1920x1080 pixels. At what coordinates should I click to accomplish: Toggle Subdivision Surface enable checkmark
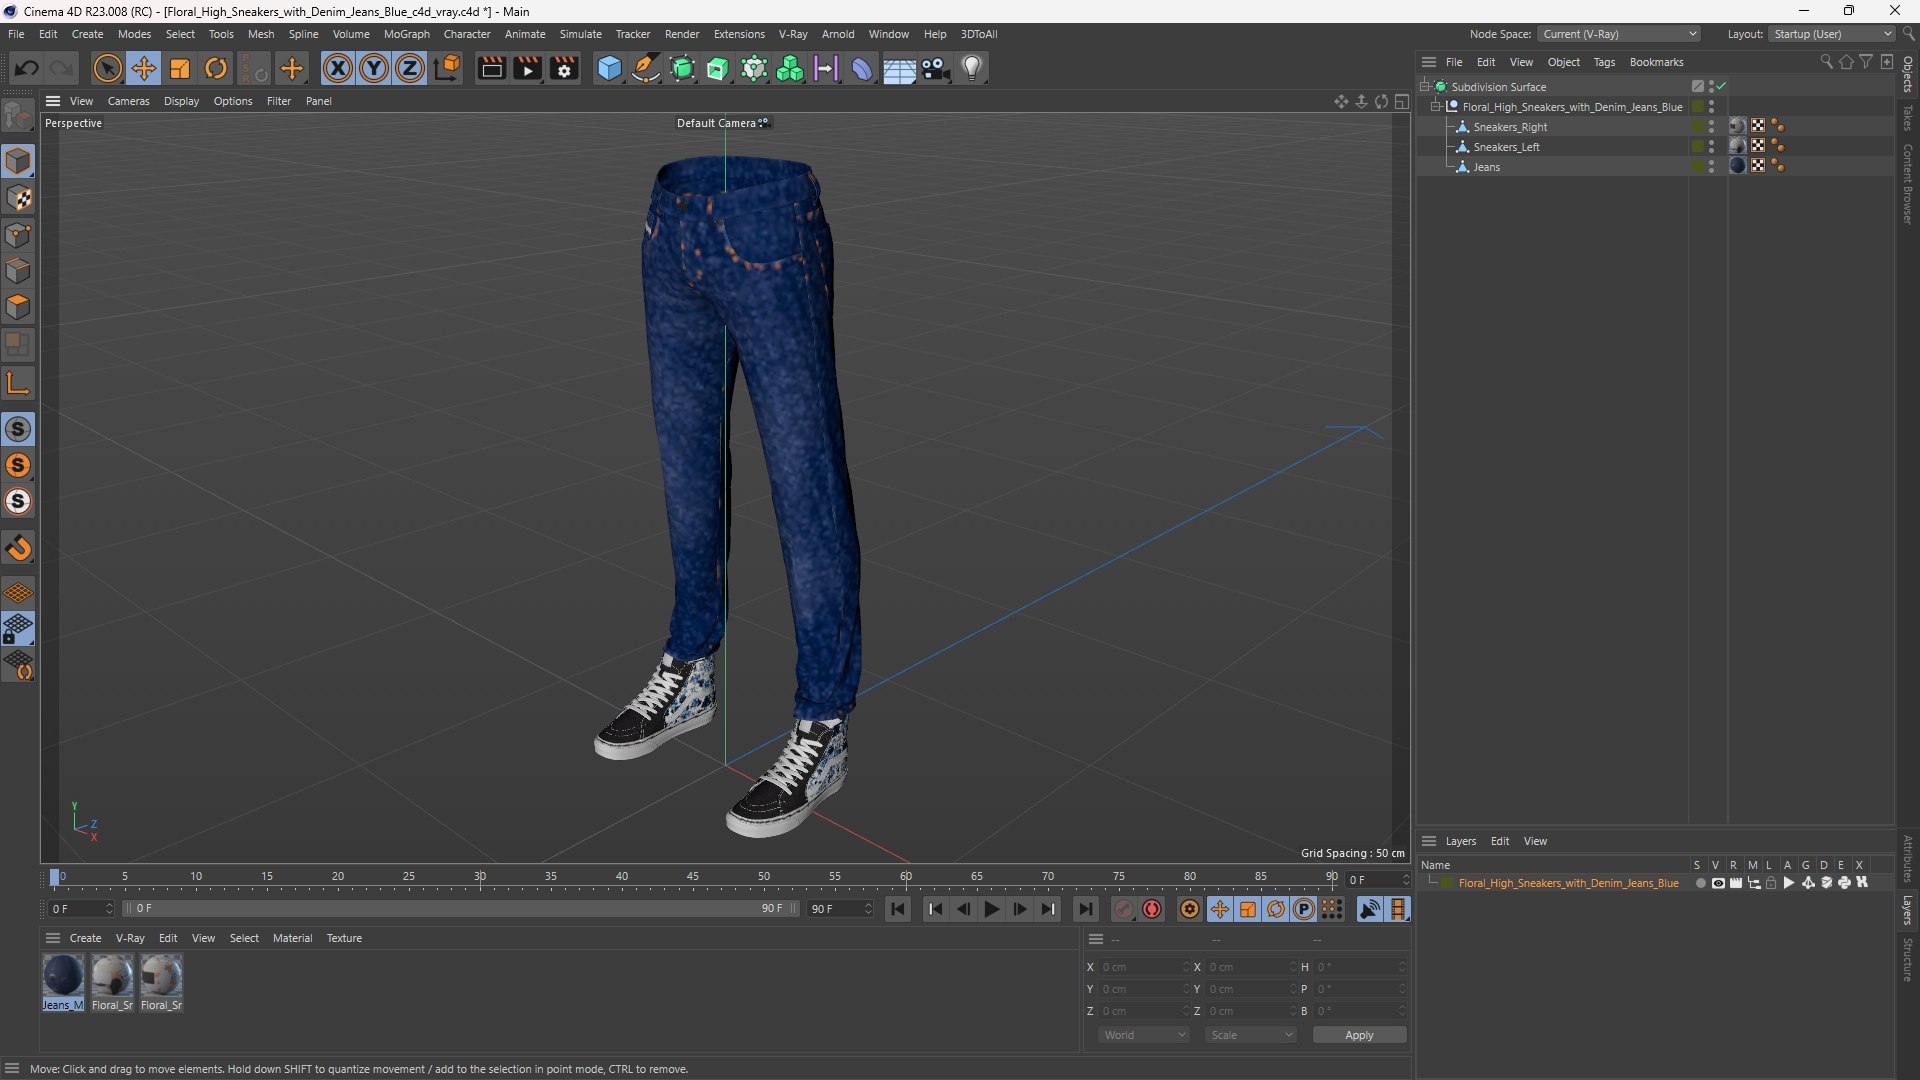[1722, 87]
